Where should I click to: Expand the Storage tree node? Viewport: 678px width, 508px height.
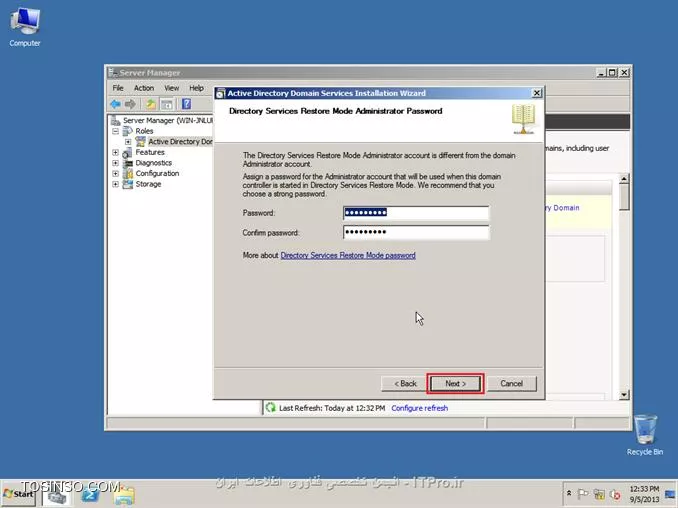115,184
